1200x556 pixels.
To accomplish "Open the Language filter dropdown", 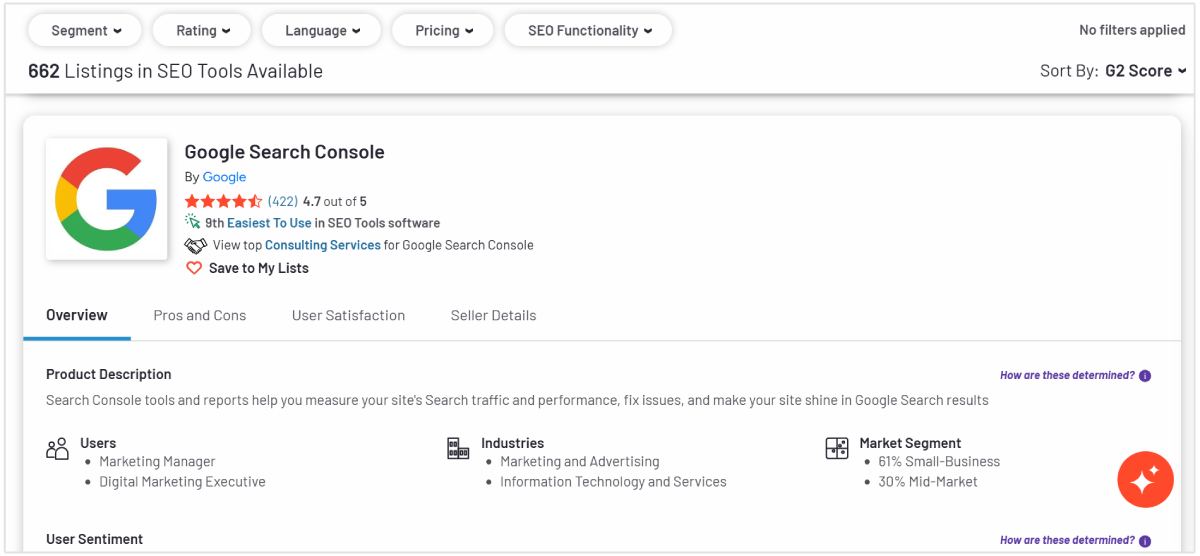I will click(322, 30).
